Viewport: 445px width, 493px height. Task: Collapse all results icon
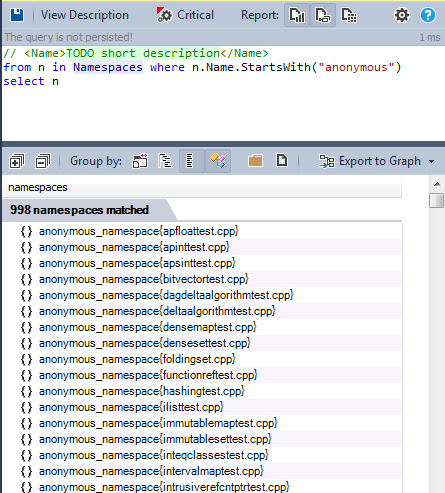pos(43,161)
